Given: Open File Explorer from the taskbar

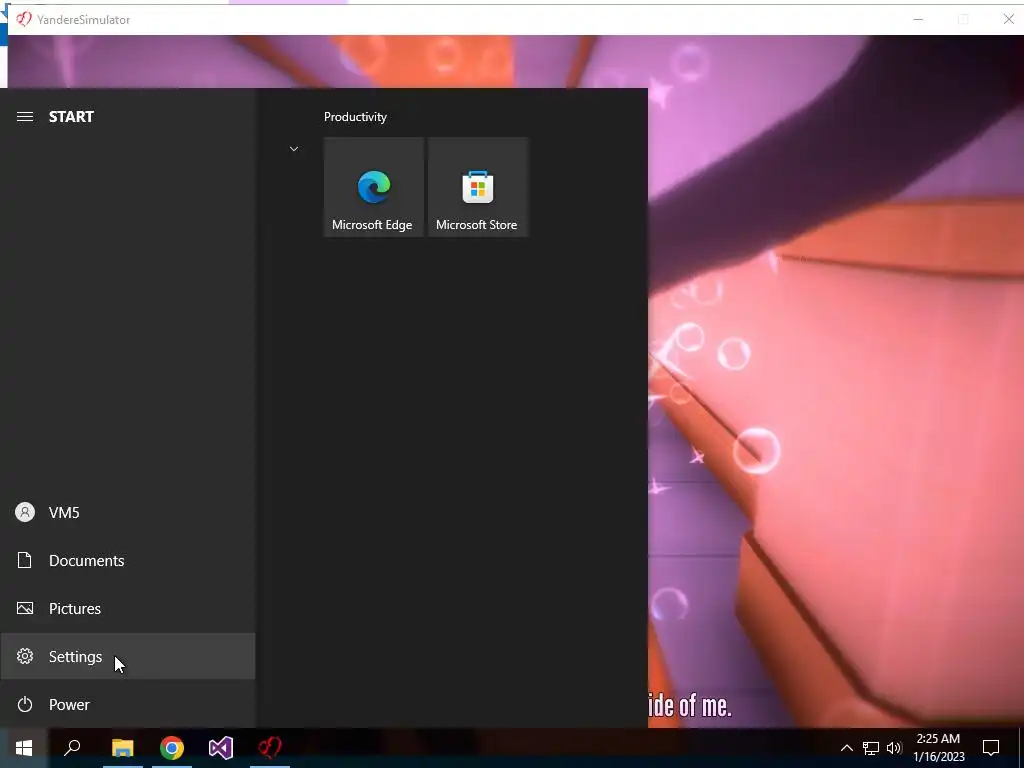Looking at the screenshot, I should (x=122, y=748).
